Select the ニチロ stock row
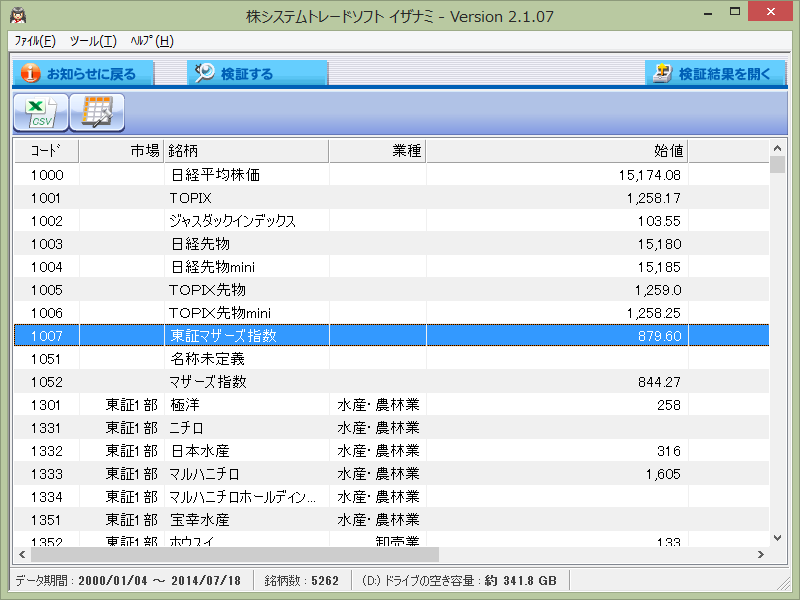 pos(391,428)
